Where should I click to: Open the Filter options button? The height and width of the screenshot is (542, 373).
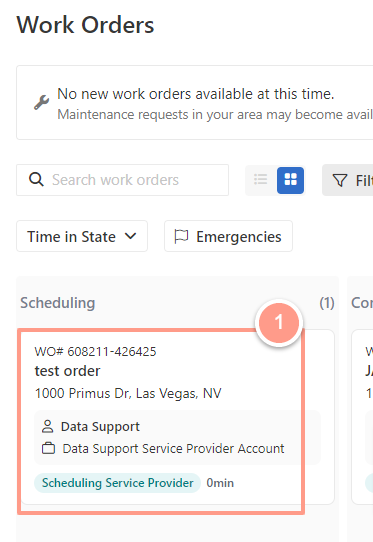coord(347,180)
